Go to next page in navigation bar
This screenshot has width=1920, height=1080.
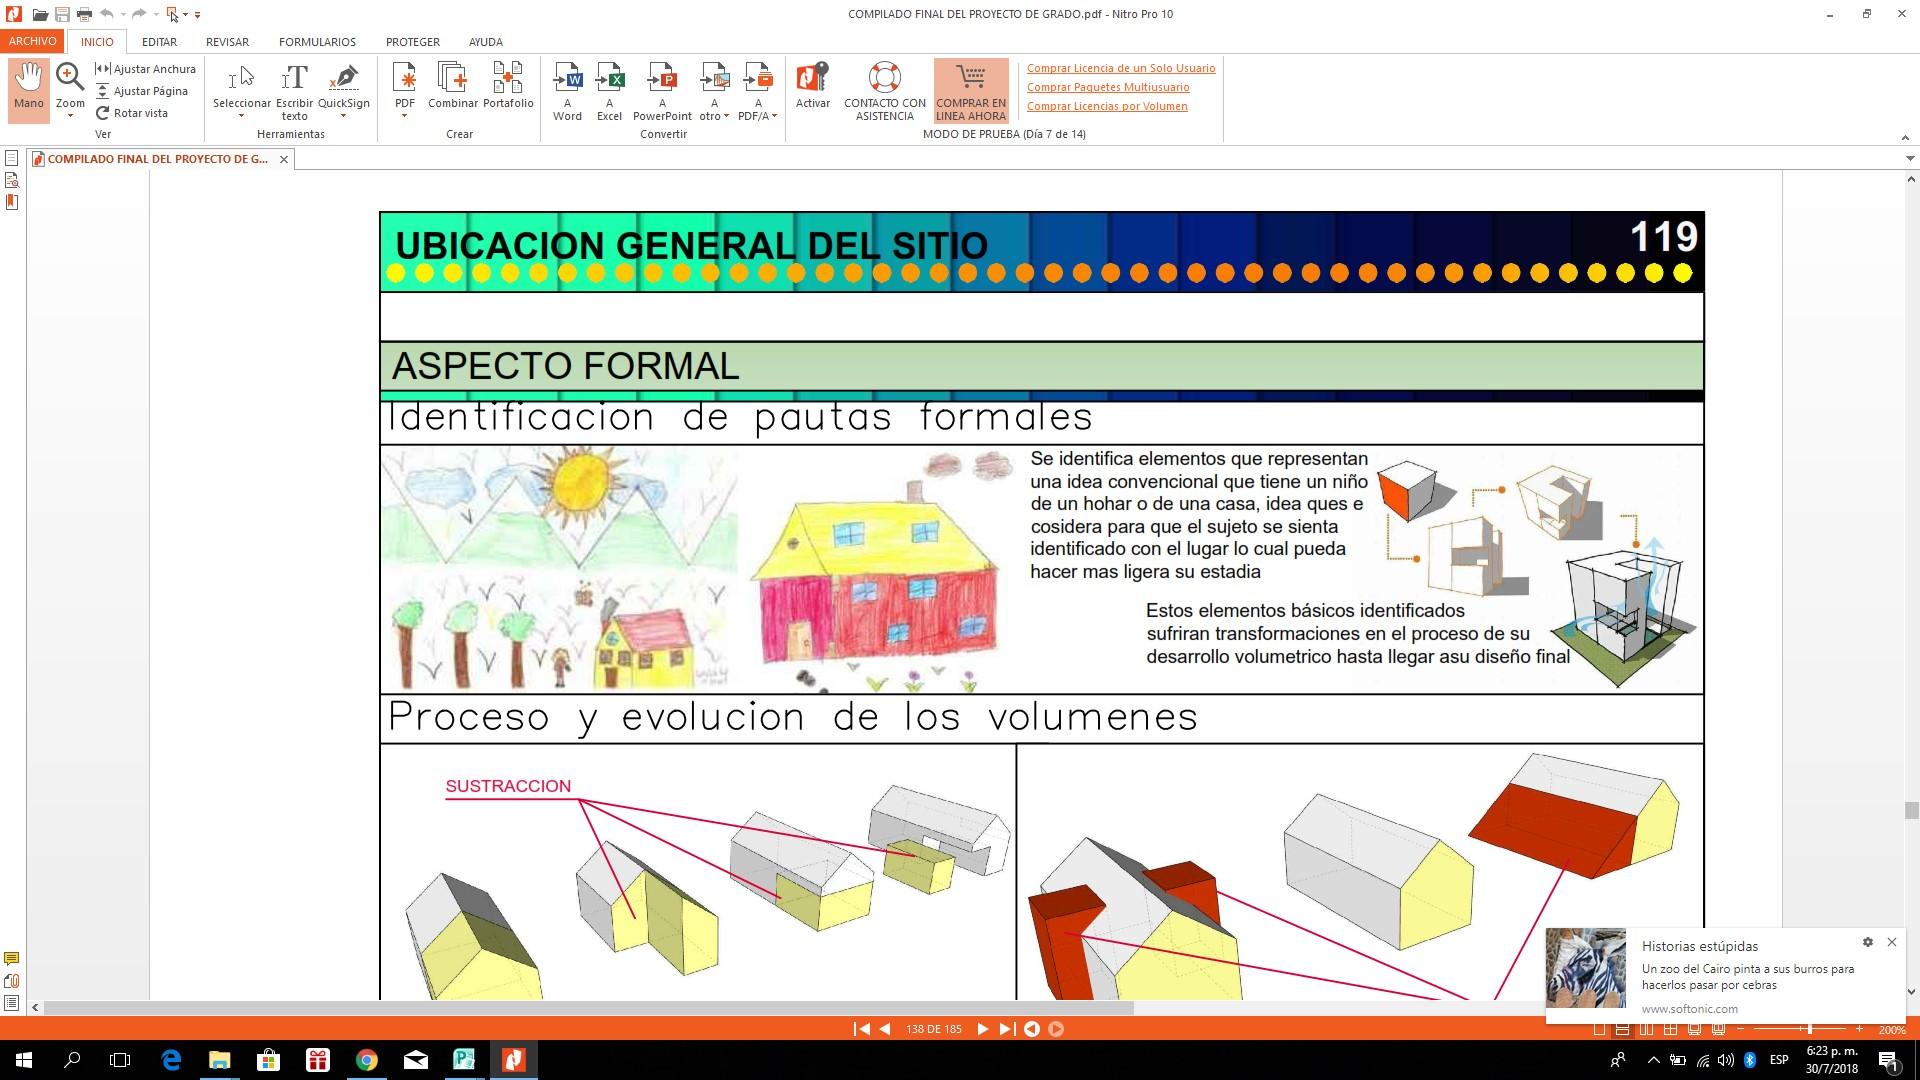click(x=982, y=1029)
